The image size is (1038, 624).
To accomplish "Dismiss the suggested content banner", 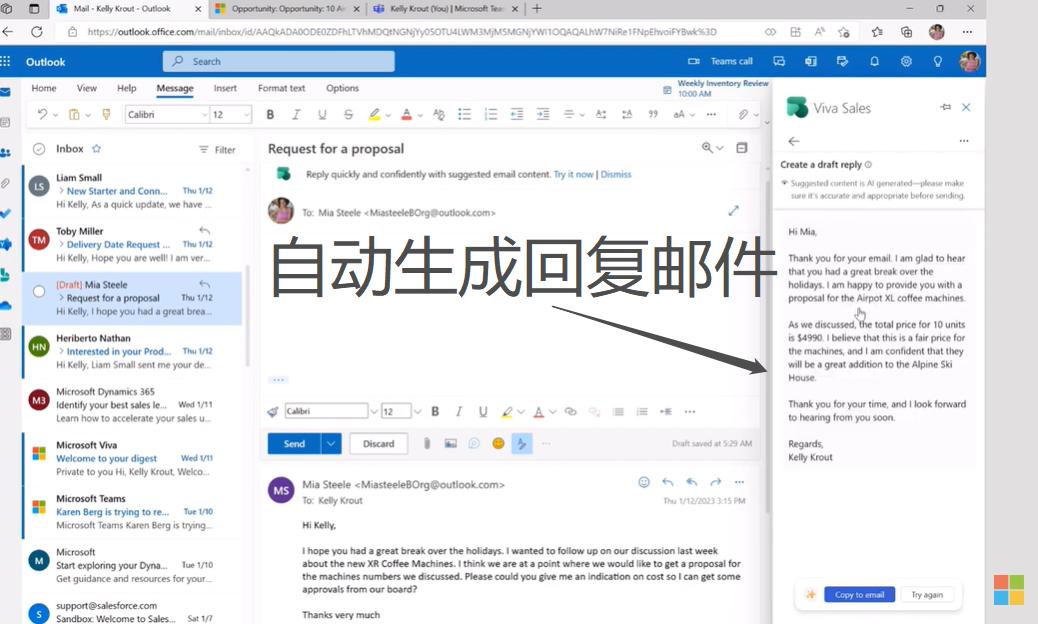I will tap(616, 175).
